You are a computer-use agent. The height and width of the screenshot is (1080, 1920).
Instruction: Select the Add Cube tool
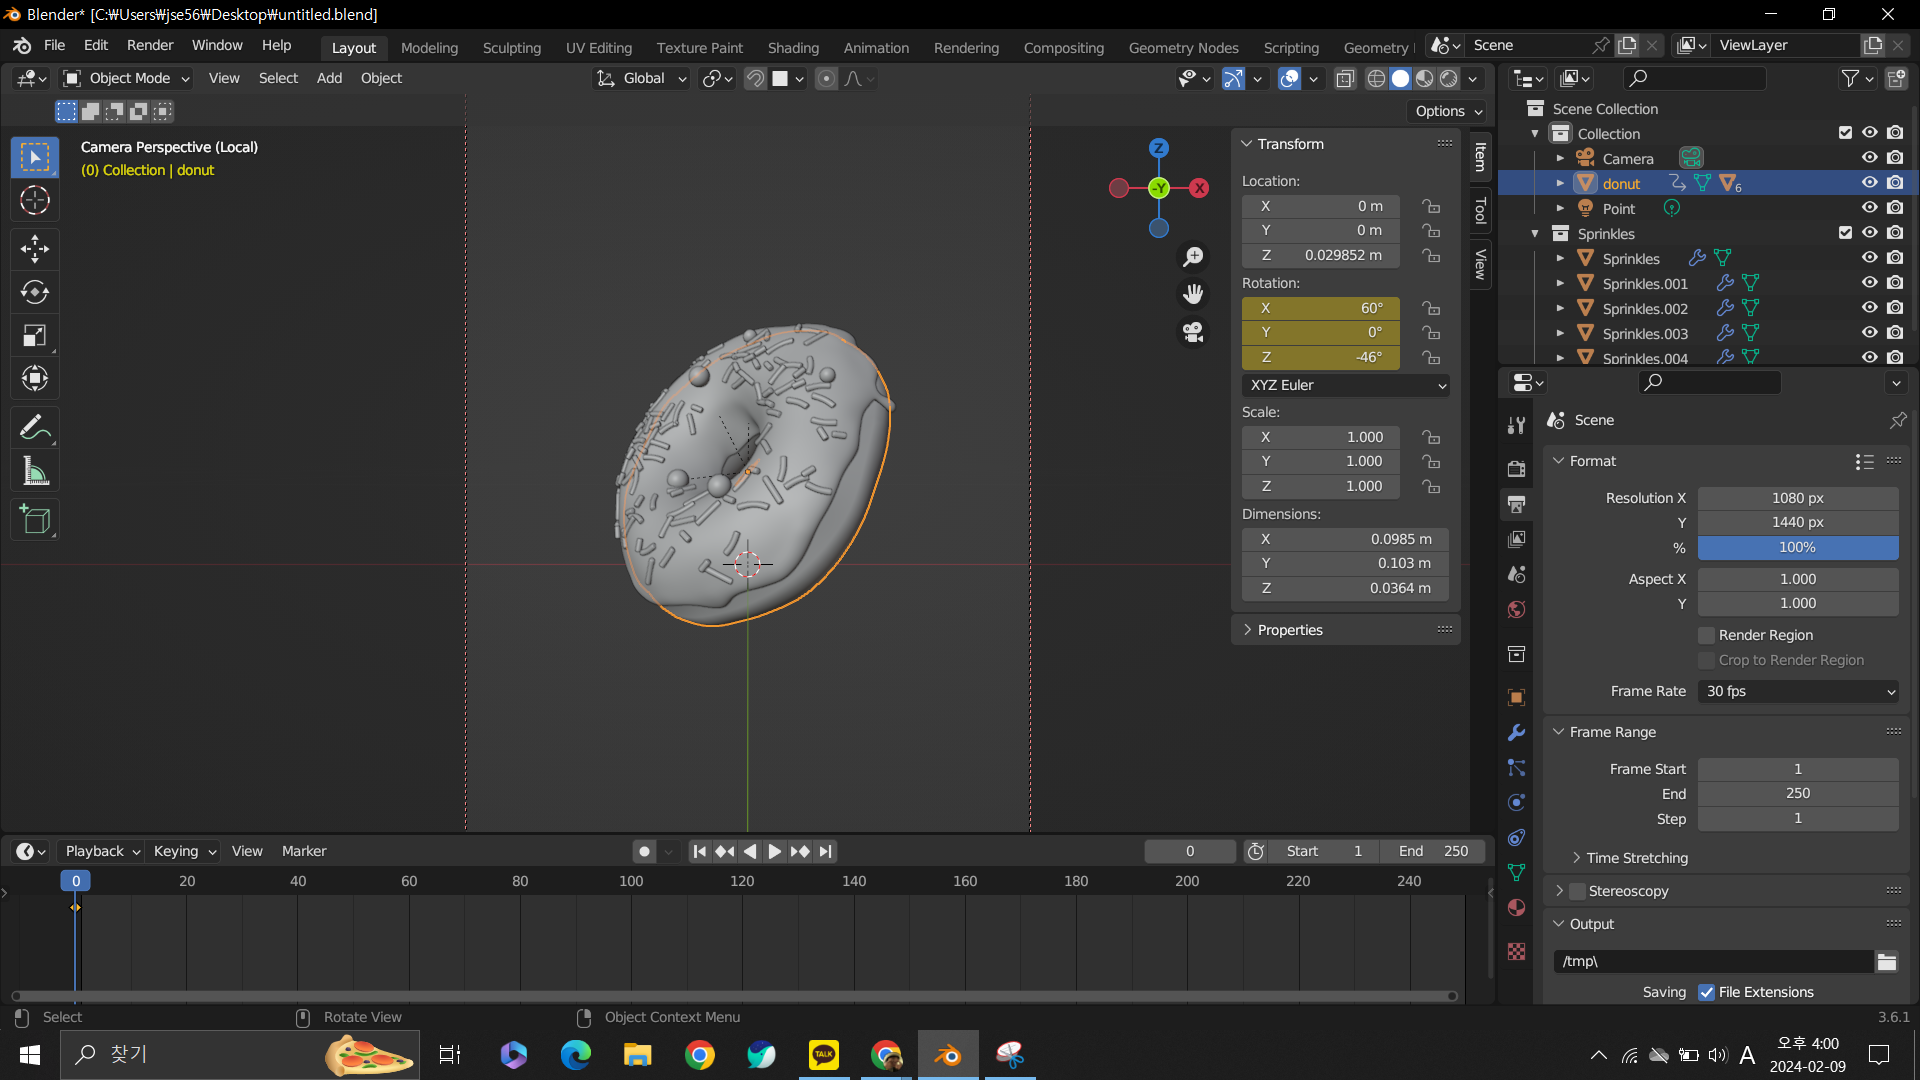pyautogui.click(x=35, y=520)
